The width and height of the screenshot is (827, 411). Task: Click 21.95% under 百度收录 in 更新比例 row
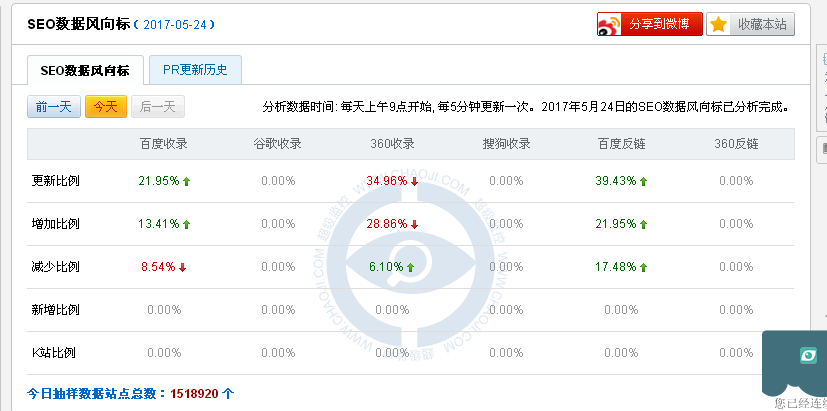(159, 181)
